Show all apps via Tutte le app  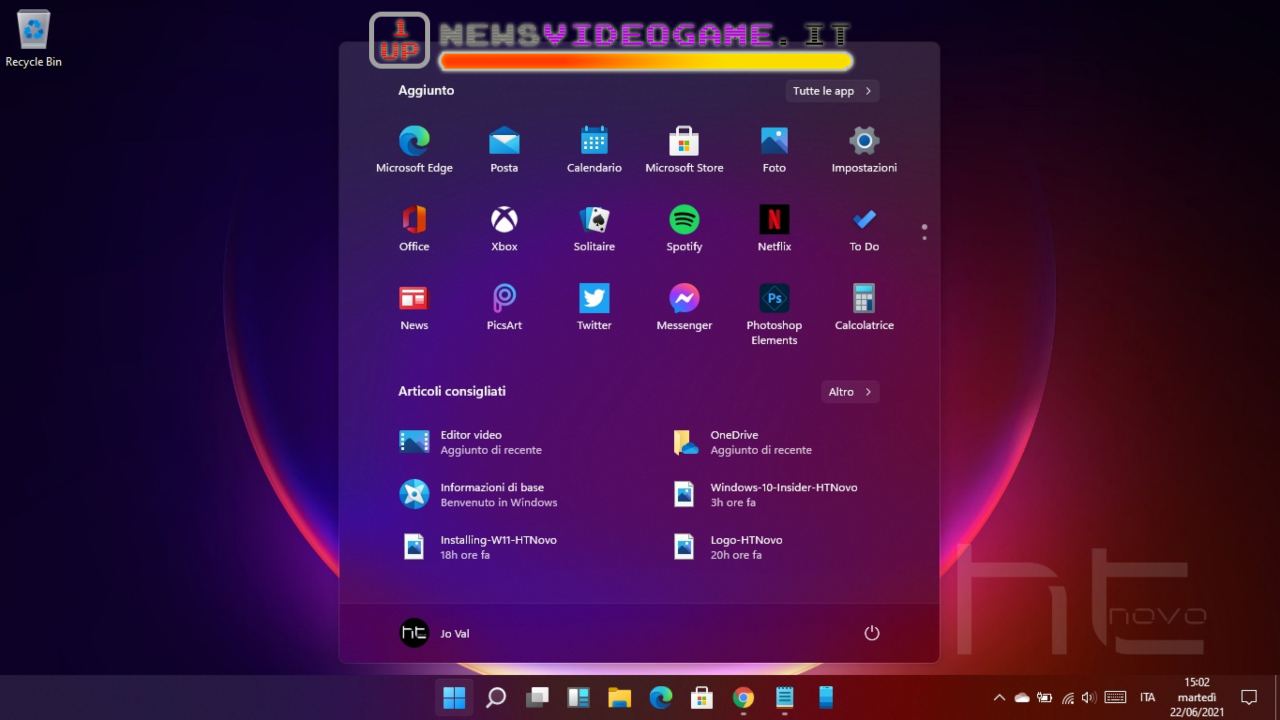tap(832, 91)
